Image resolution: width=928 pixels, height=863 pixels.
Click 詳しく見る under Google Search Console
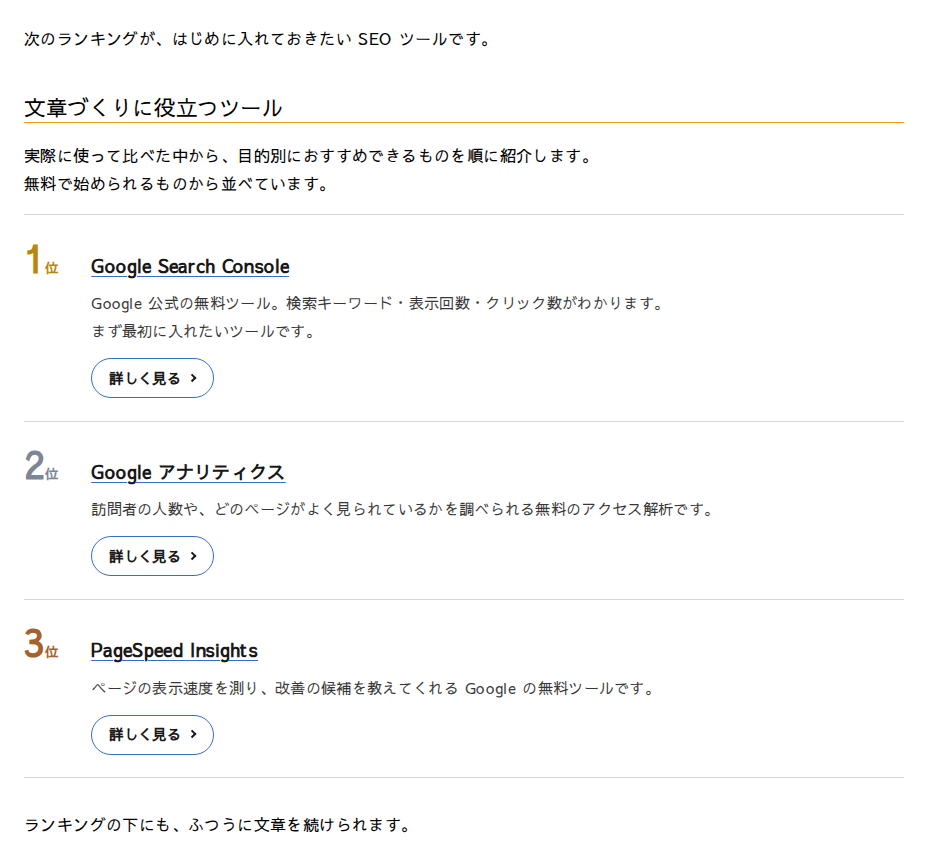152,378
